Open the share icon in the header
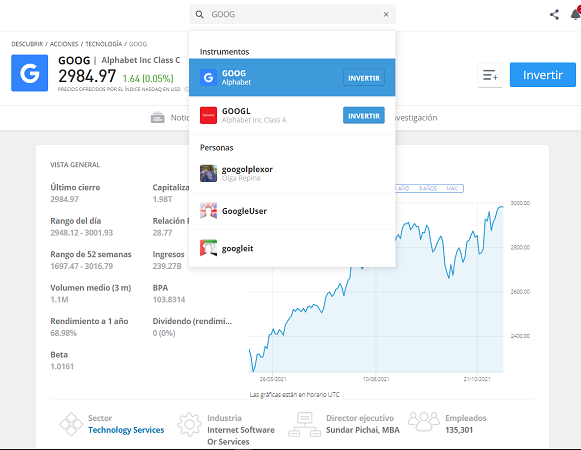 [x=554, y=14]
